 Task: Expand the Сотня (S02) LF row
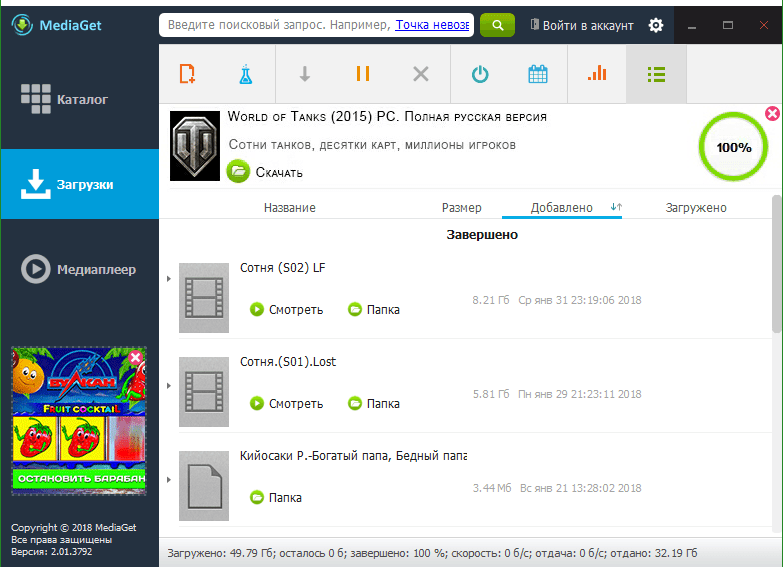(169, 279)
